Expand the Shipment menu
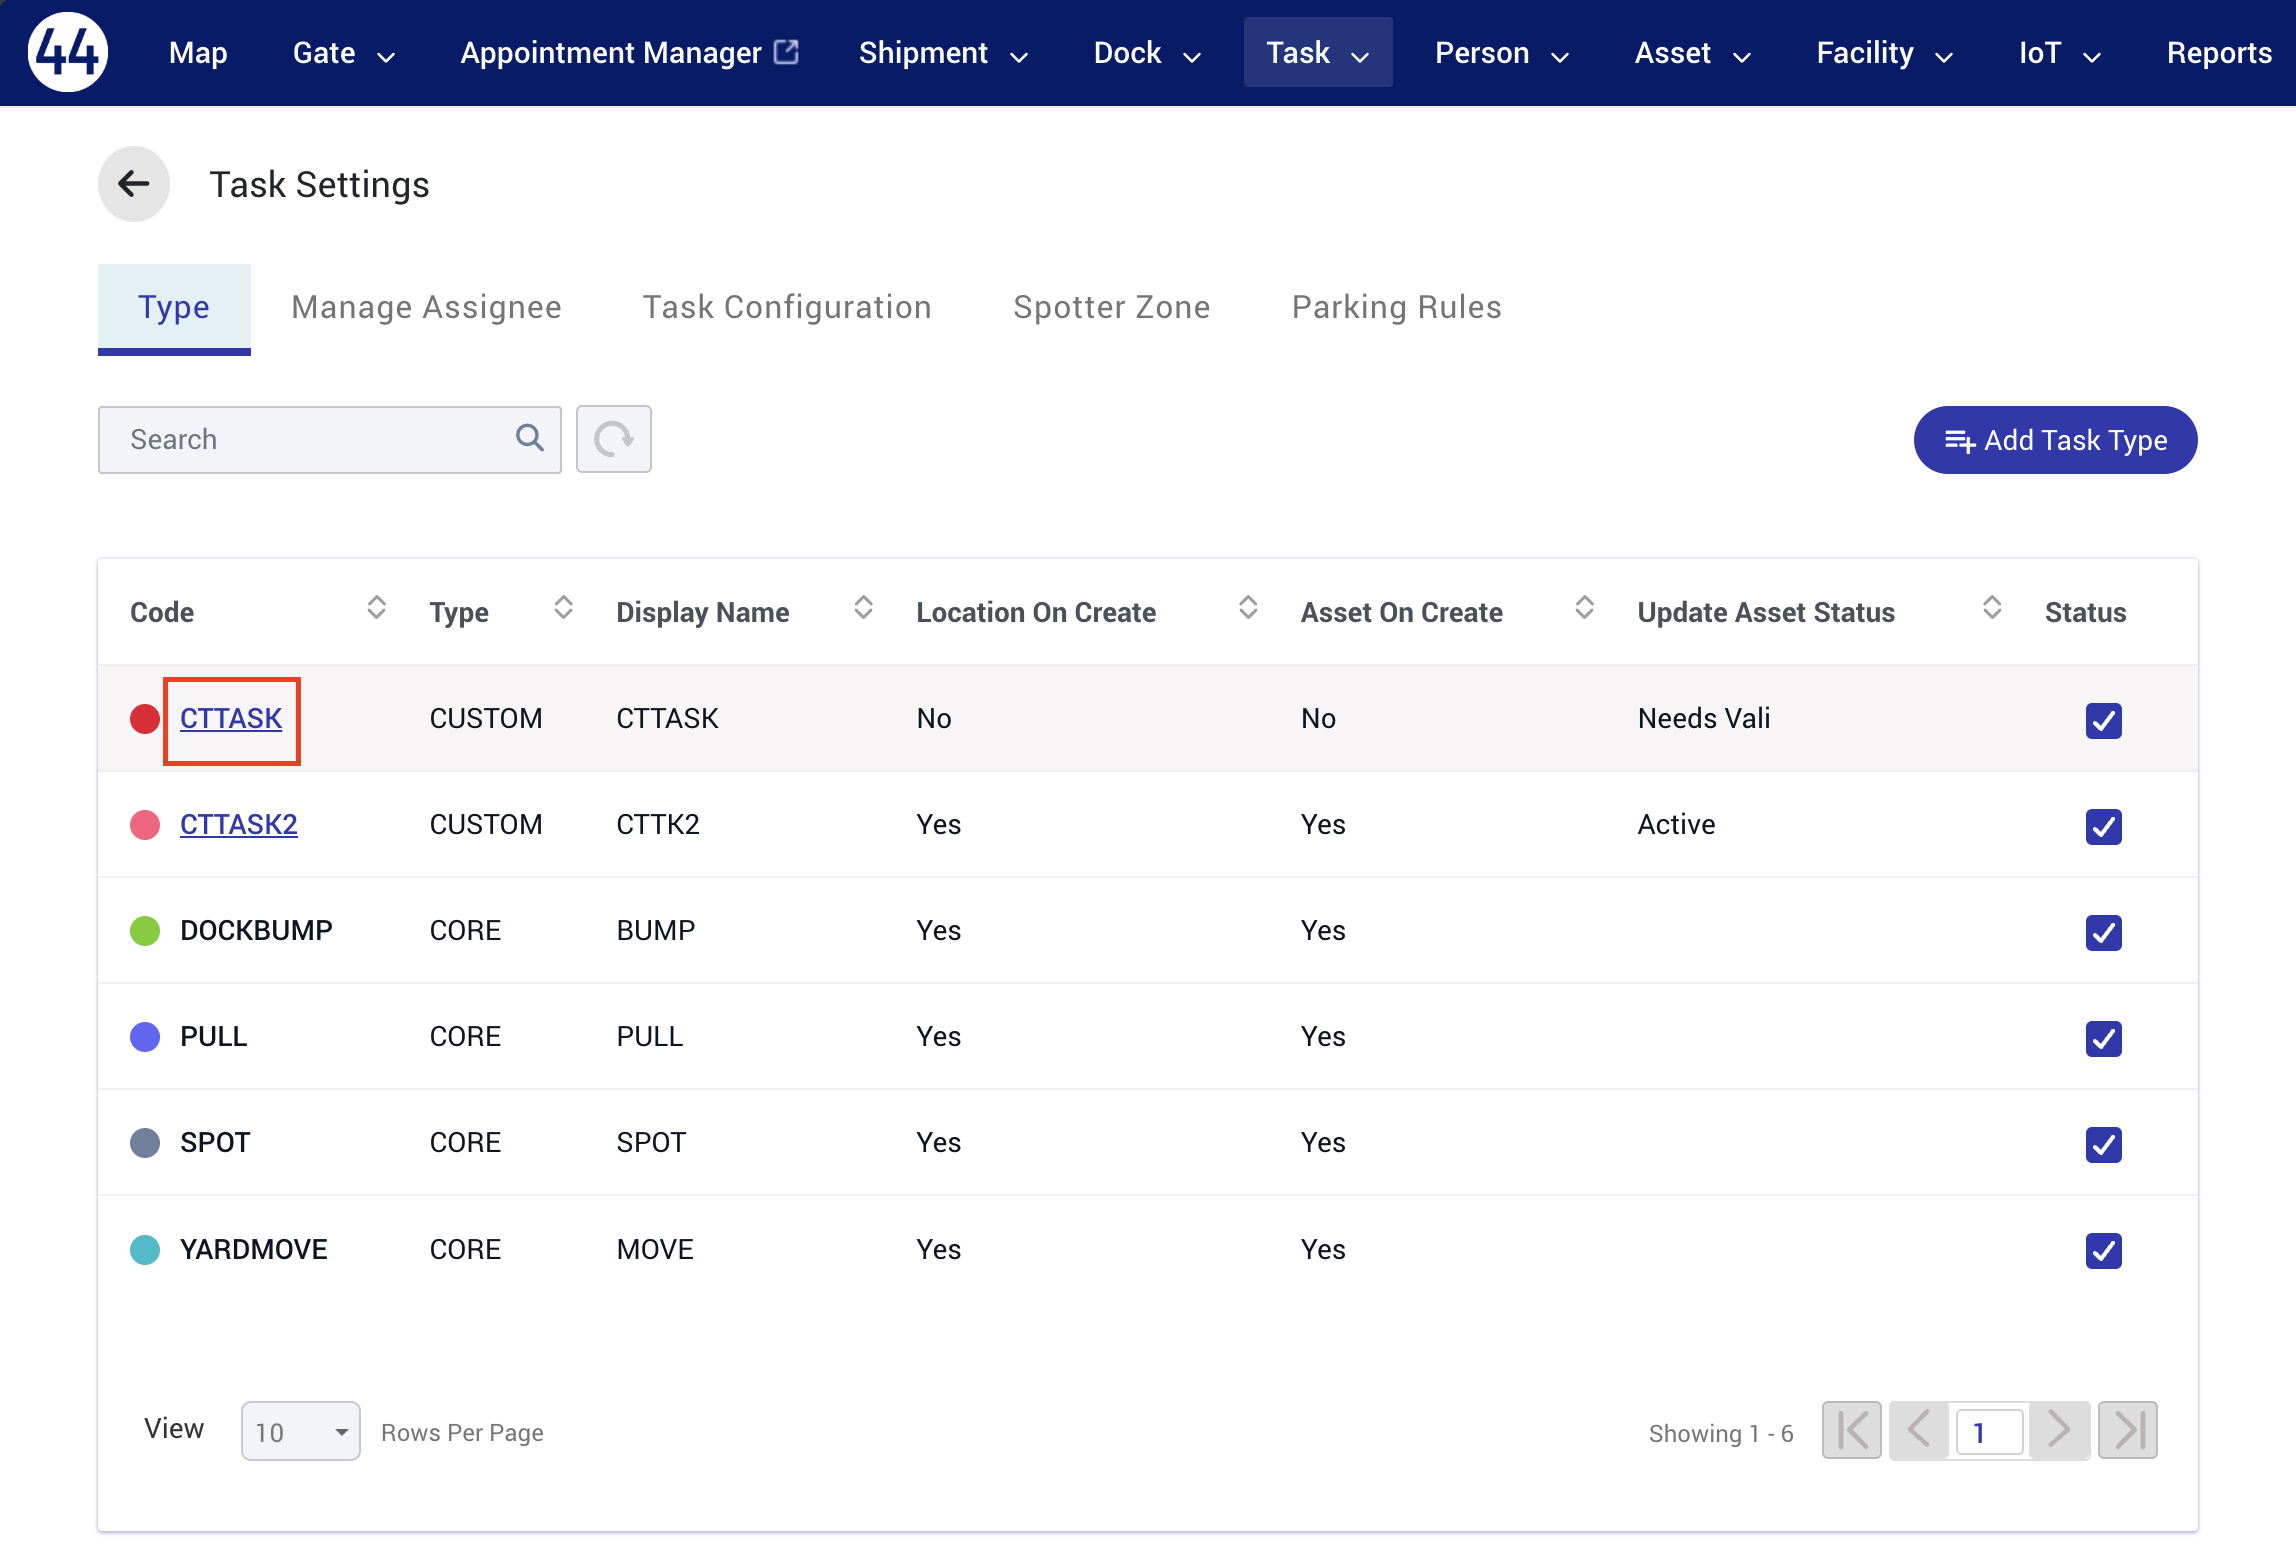Viewport: 2296px width, 1543px height. (x=943, y=53)
